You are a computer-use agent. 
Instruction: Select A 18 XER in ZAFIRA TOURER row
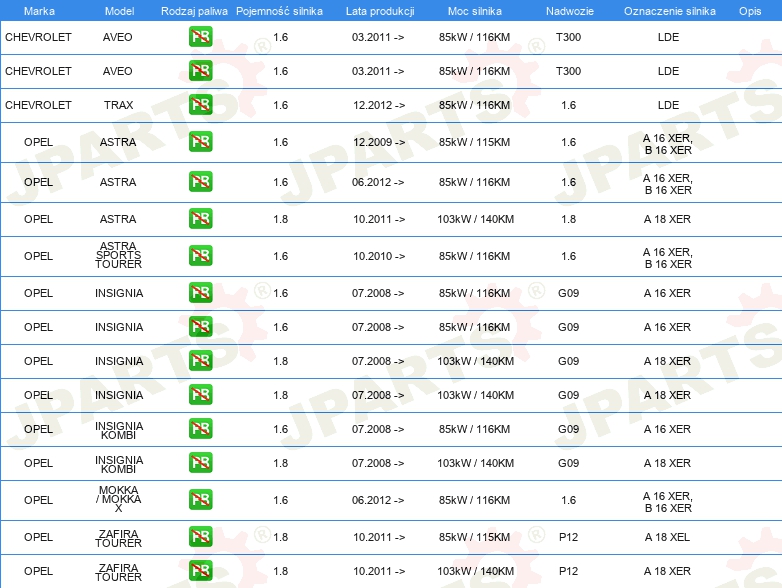(667, 571)
